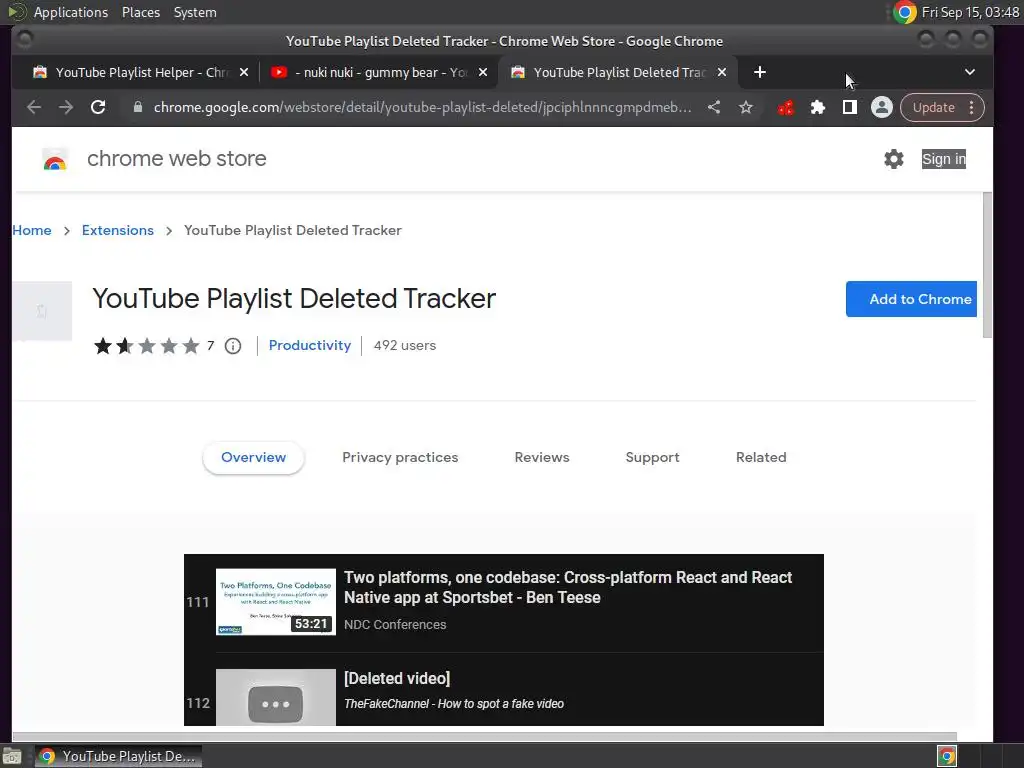Open the Applications menu
1024x768 pixels.
point(71,12)
